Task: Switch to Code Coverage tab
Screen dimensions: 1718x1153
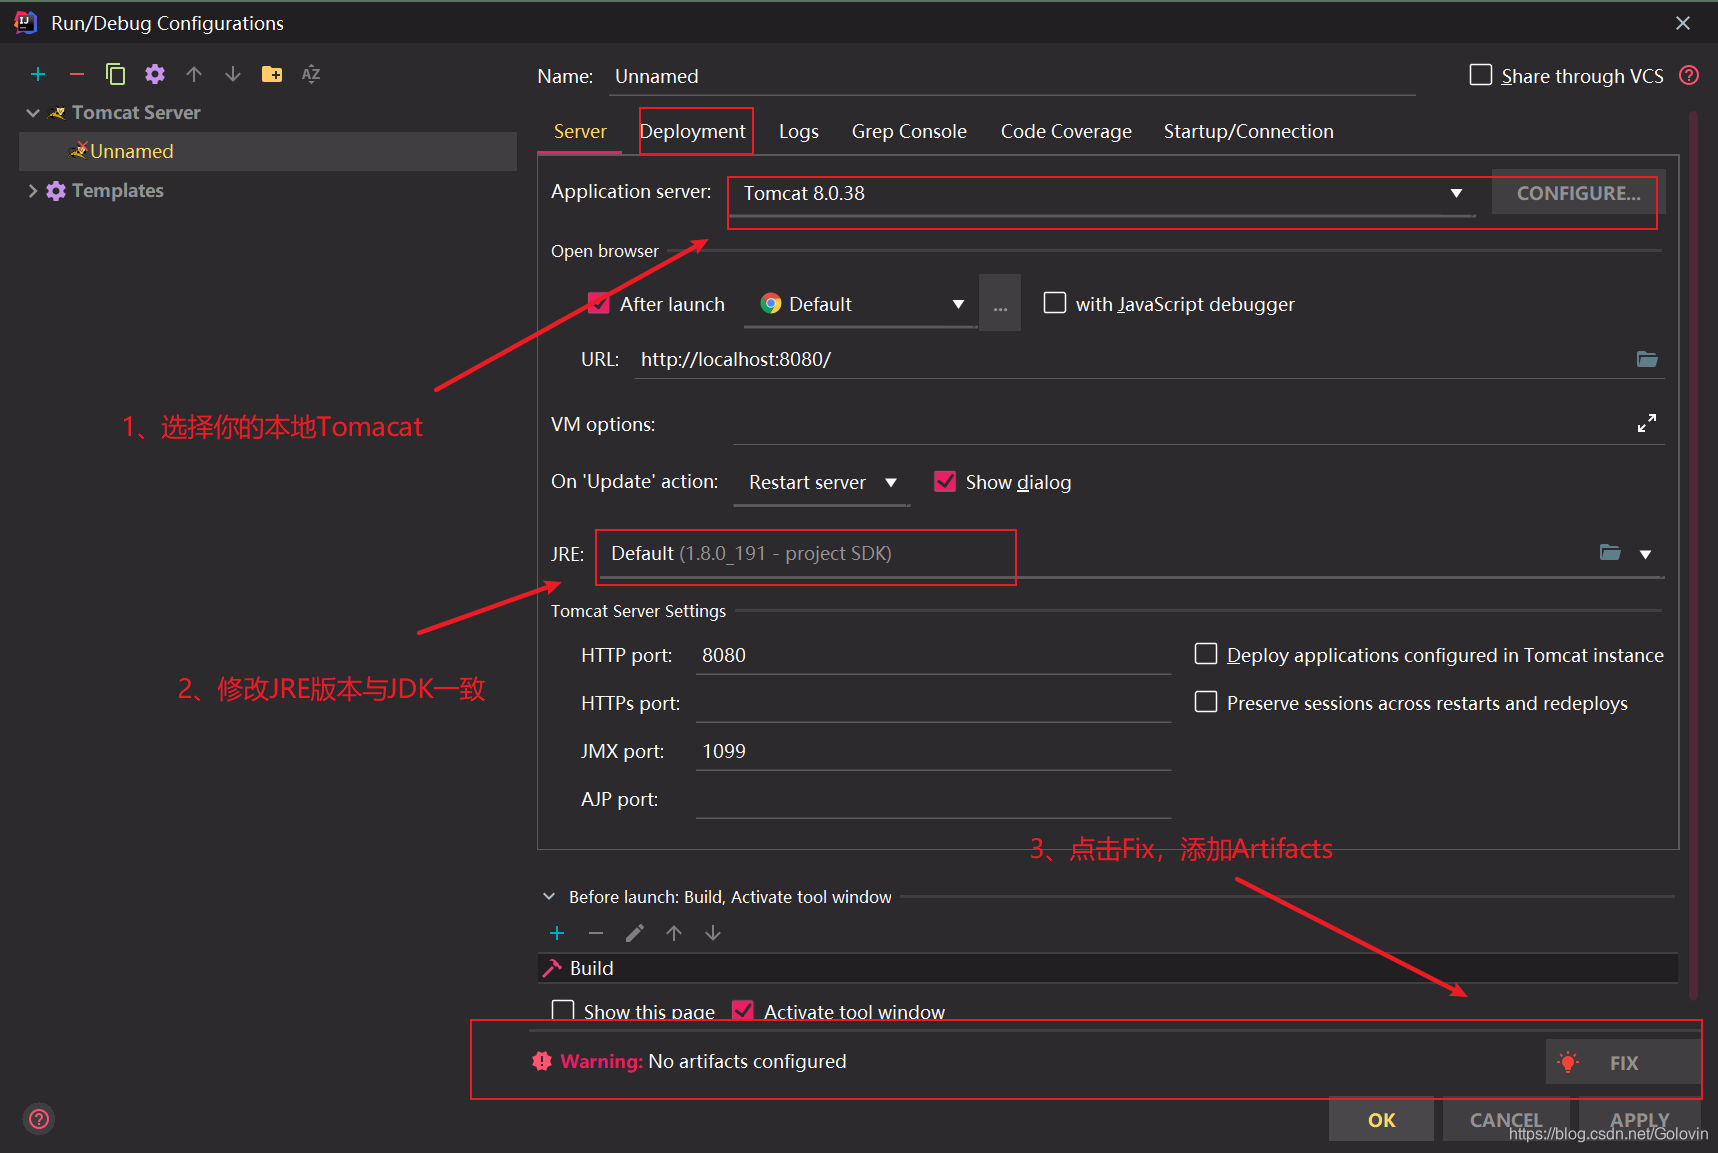Action: point(1066,131)
